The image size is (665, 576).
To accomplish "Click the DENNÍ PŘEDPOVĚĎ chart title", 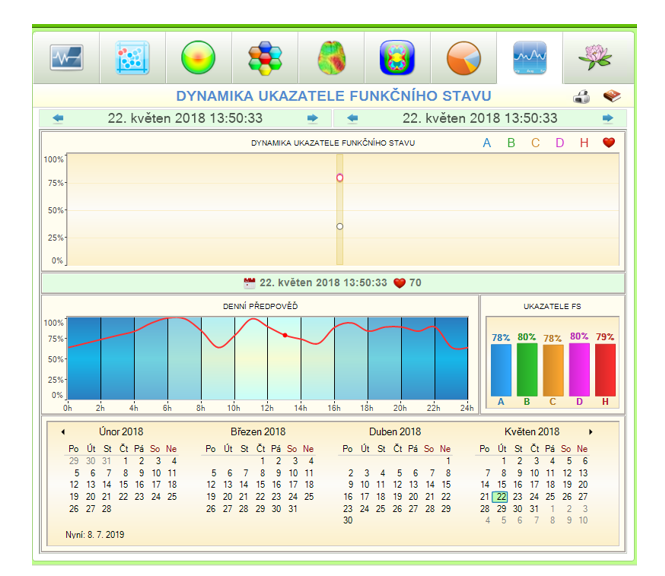I will click(260, 306).
